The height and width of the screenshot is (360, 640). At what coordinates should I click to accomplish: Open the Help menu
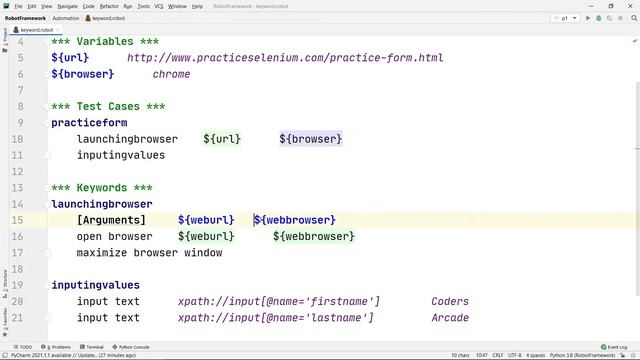click(197, 7)
